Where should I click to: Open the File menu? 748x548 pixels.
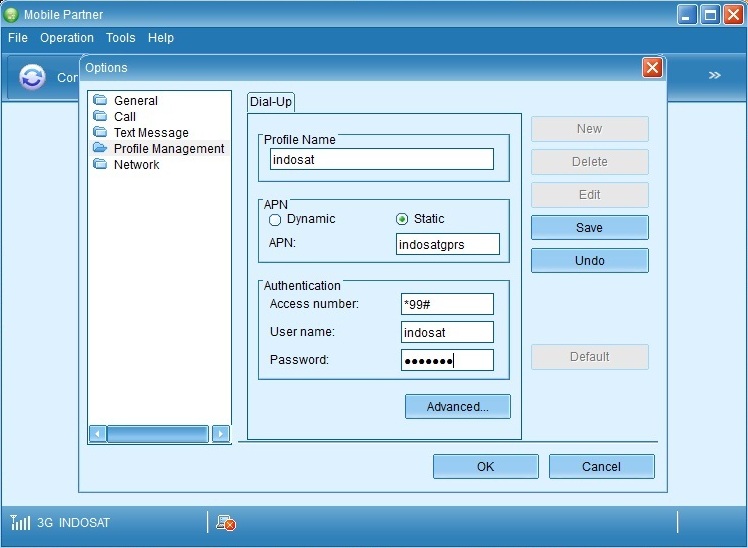point(18,38)
